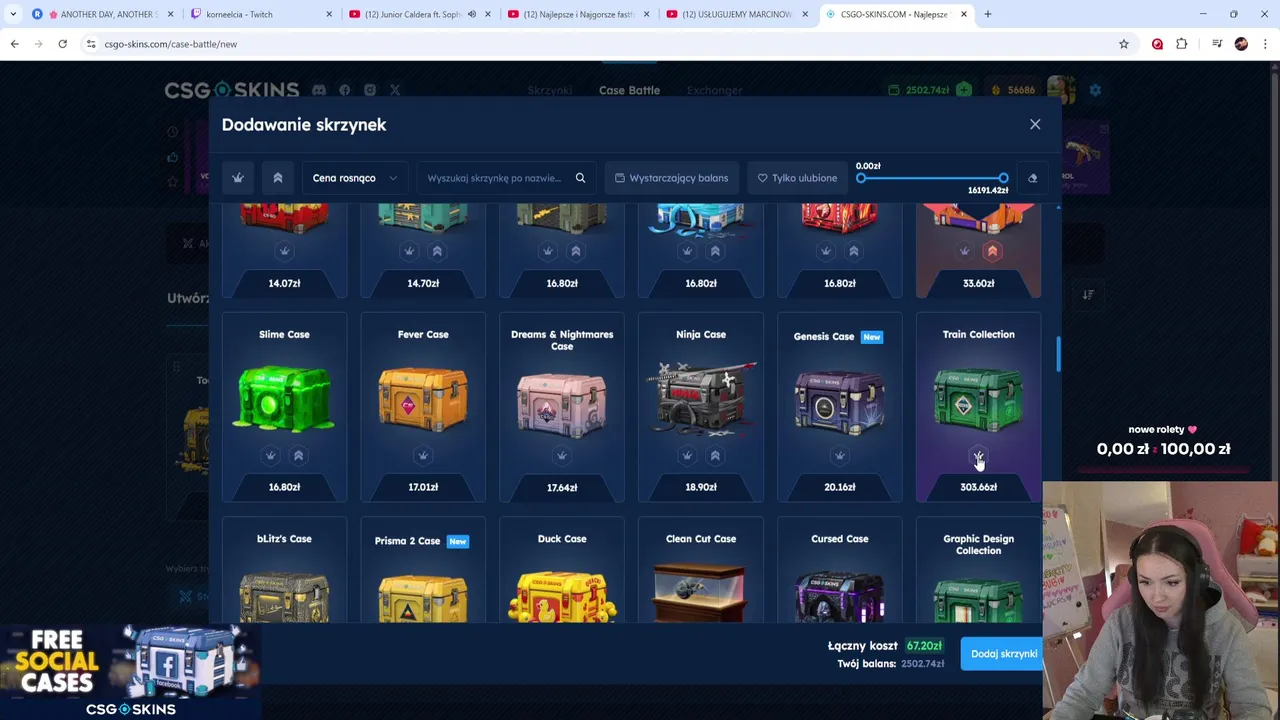Click the 303.66zł price label
The width and height of the screenshot is (1280, 720).
pos(979,487)
